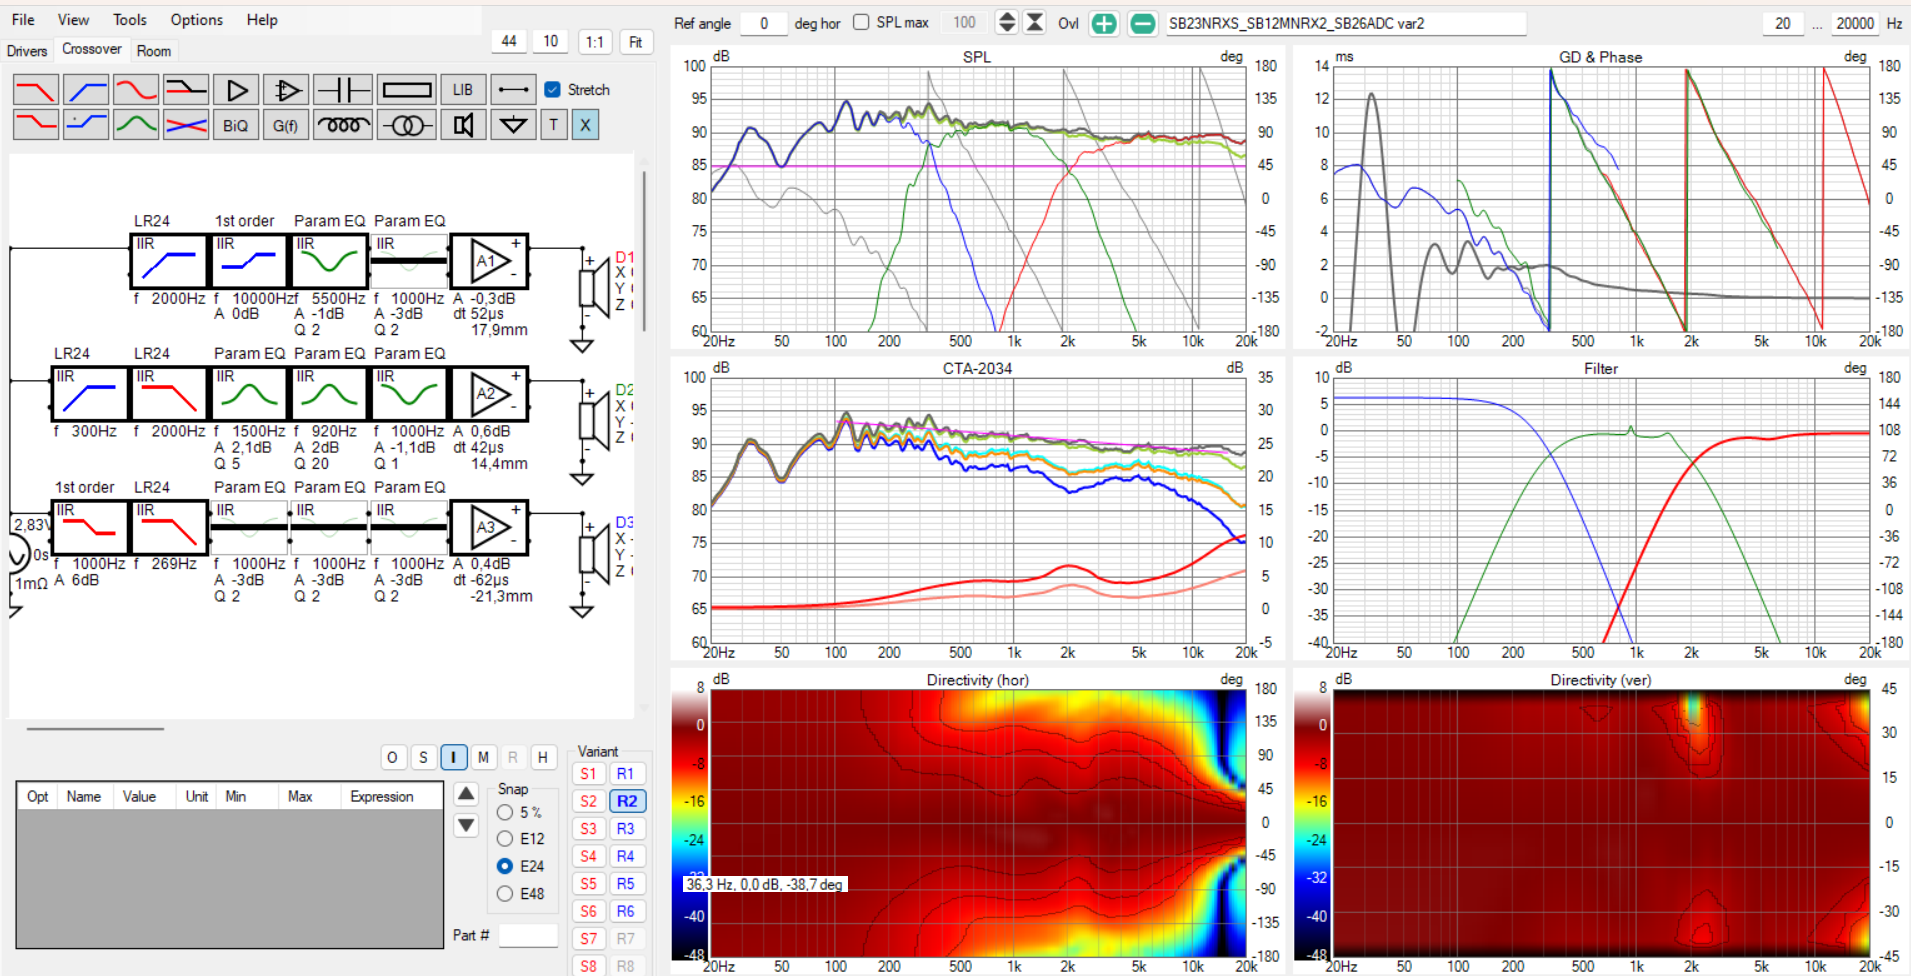Viewport: 1911px width, 976px height.
Task: Store variant with the S1 button
Action: coord(588,774)
